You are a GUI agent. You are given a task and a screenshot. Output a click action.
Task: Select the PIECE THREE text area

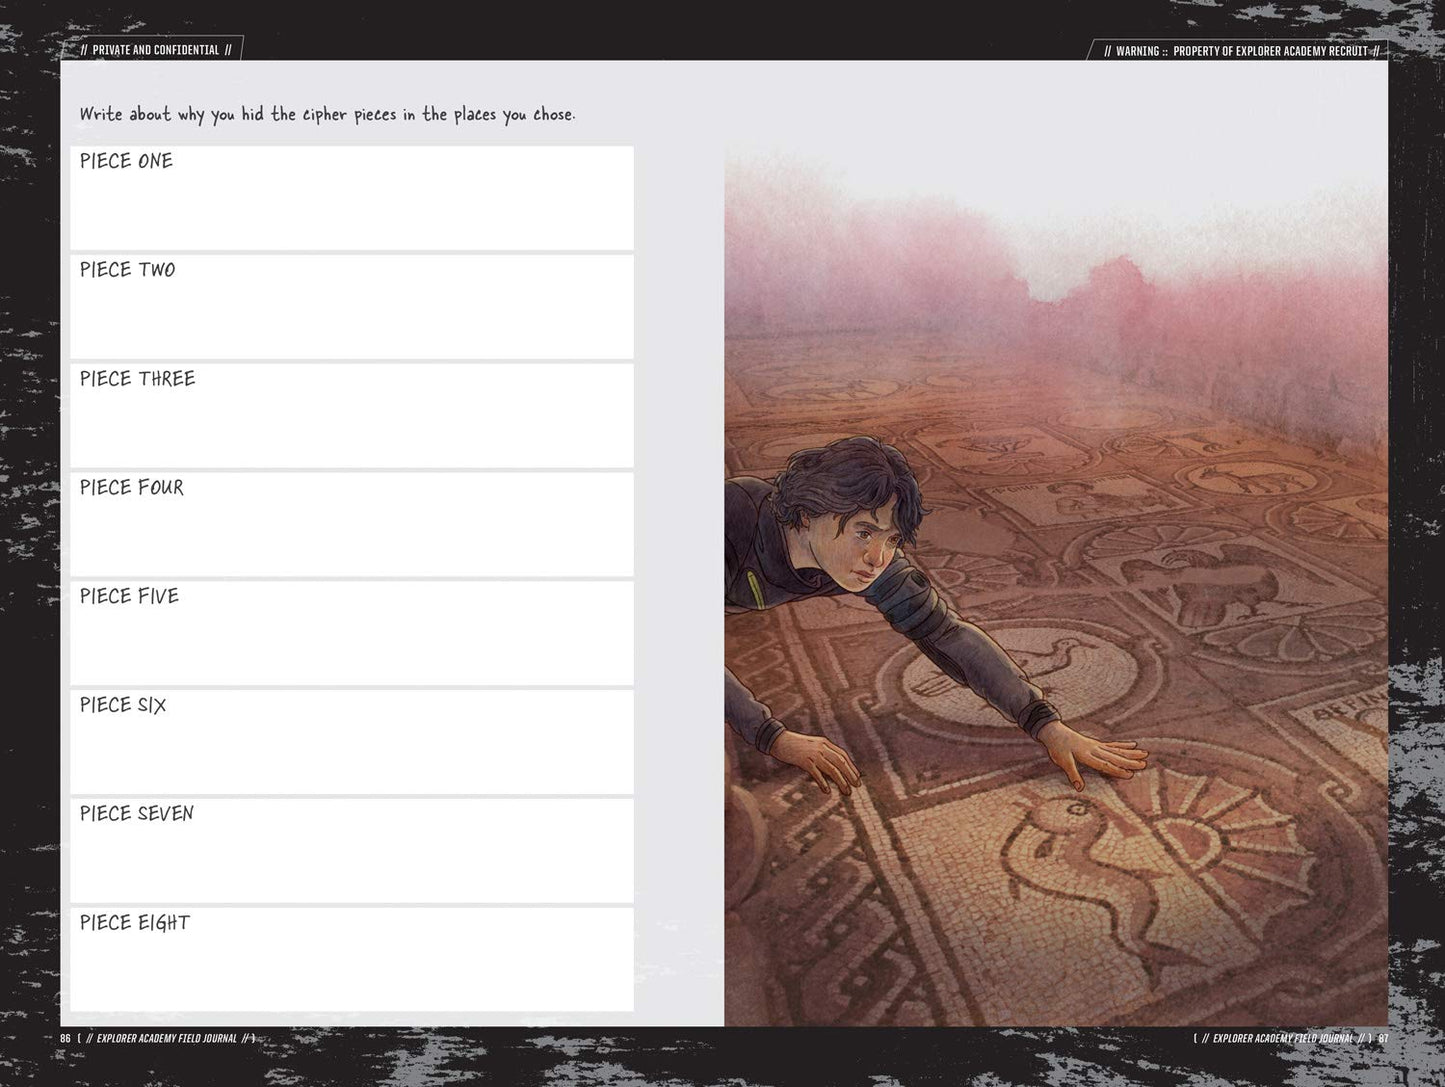352,416
